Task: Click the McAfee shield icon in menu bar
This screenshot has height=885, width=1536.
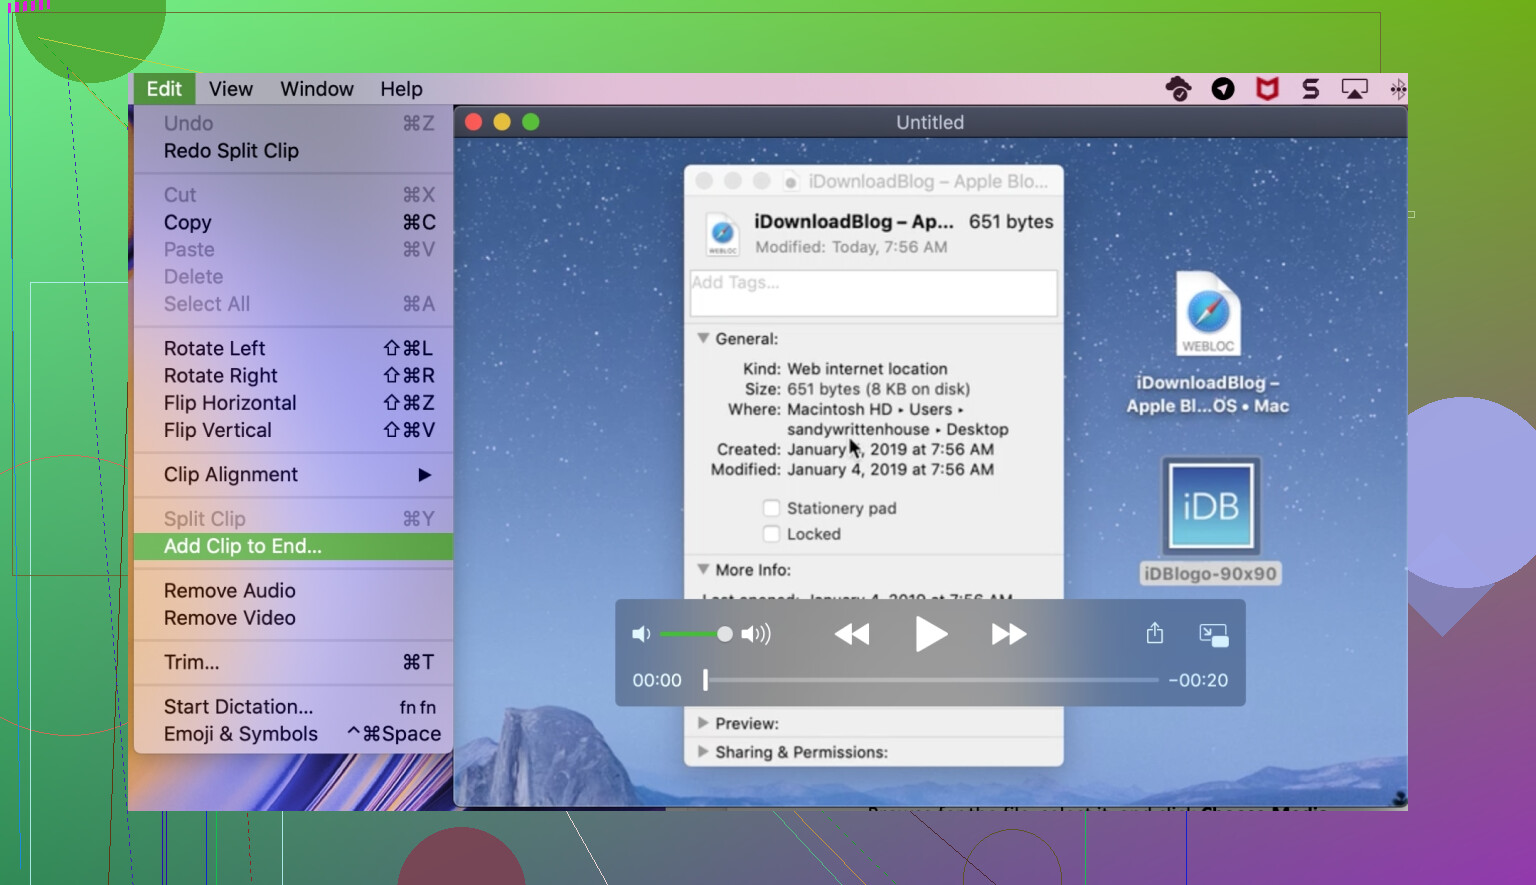Action: click(x=1267, y=89)
